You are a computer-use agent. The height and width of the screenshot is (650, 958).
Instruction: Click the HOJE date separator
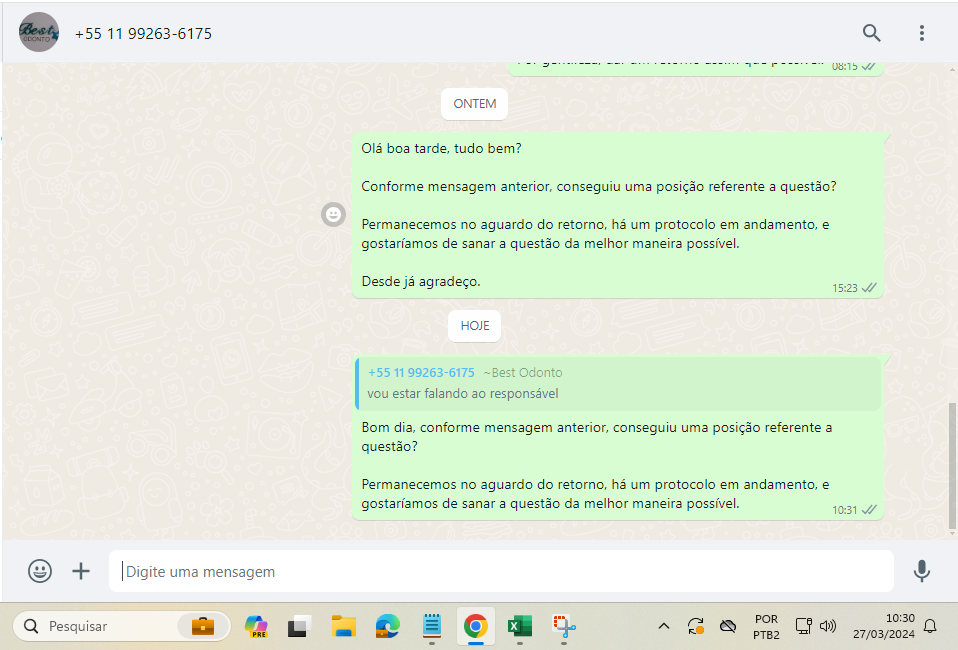(474, 326)
